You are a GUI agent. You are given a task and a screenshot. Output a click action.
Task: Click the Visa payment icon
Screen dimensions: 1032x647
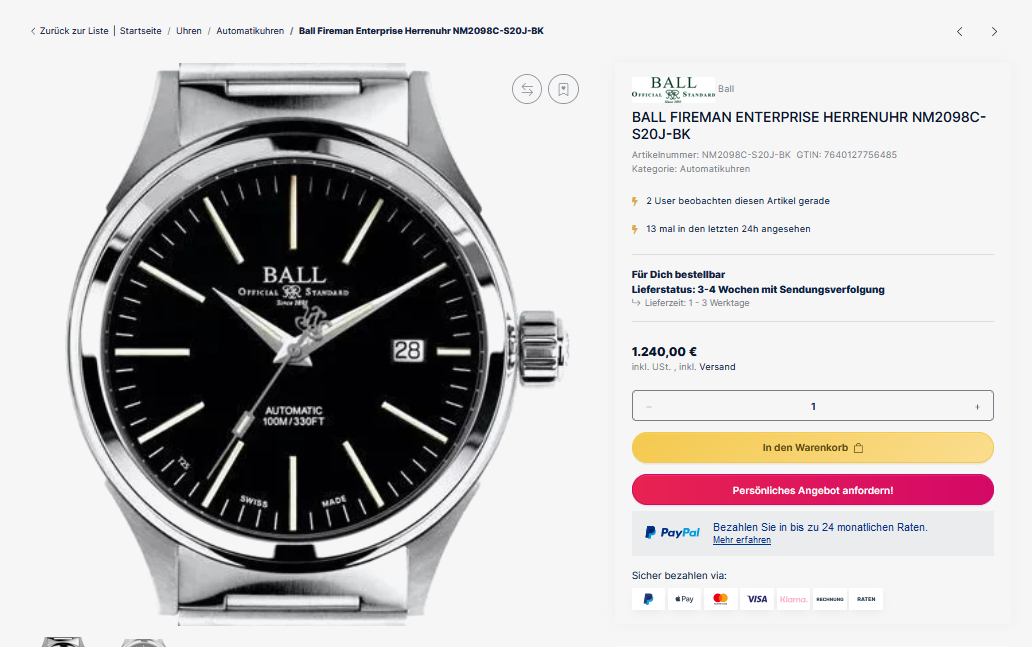pos(757,599)
